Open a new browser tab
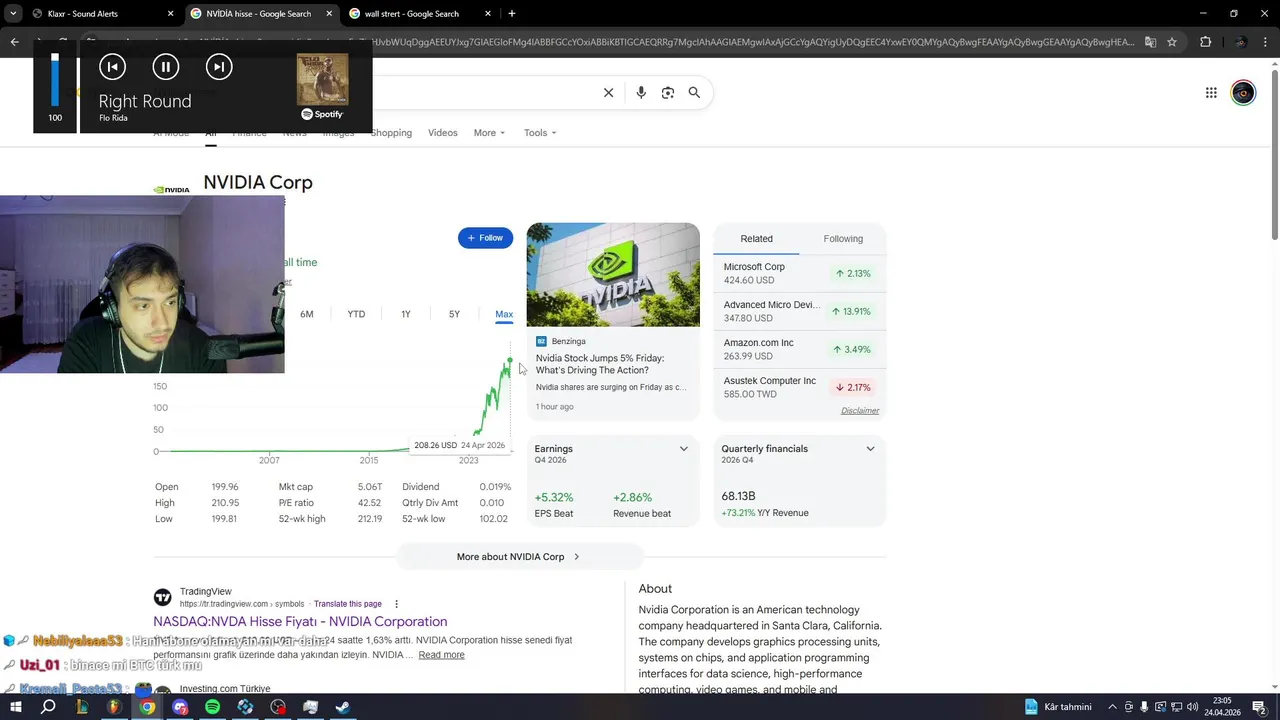 tap(512, 14)
